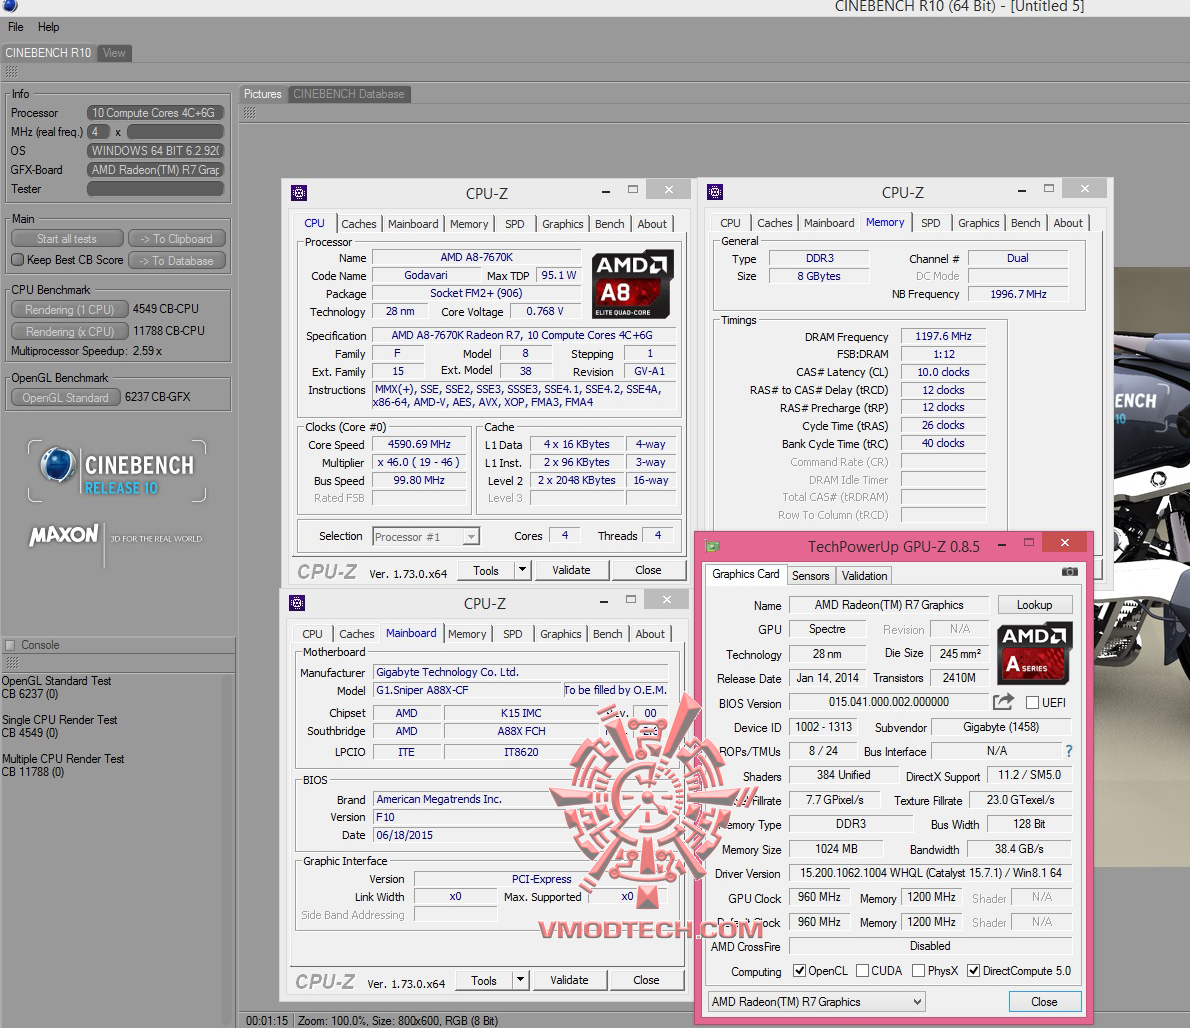This screenshot has width=1190, height=1028.
Task: Open the SPD tab in CPU-Z Memory window
Action: [930, 223]
